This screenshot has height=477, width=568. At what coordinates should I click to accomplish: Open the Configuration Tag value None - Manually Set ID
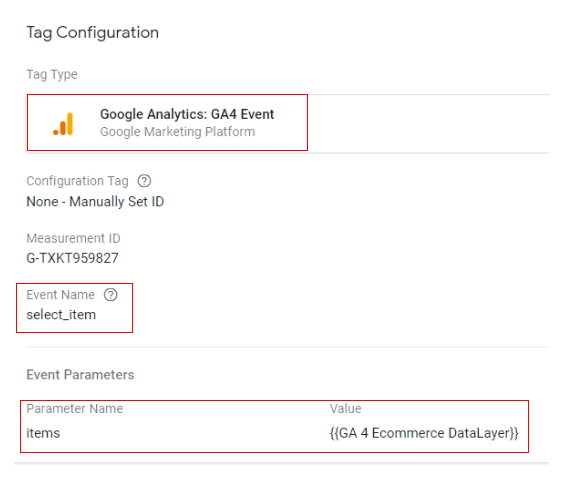point(95,201)
